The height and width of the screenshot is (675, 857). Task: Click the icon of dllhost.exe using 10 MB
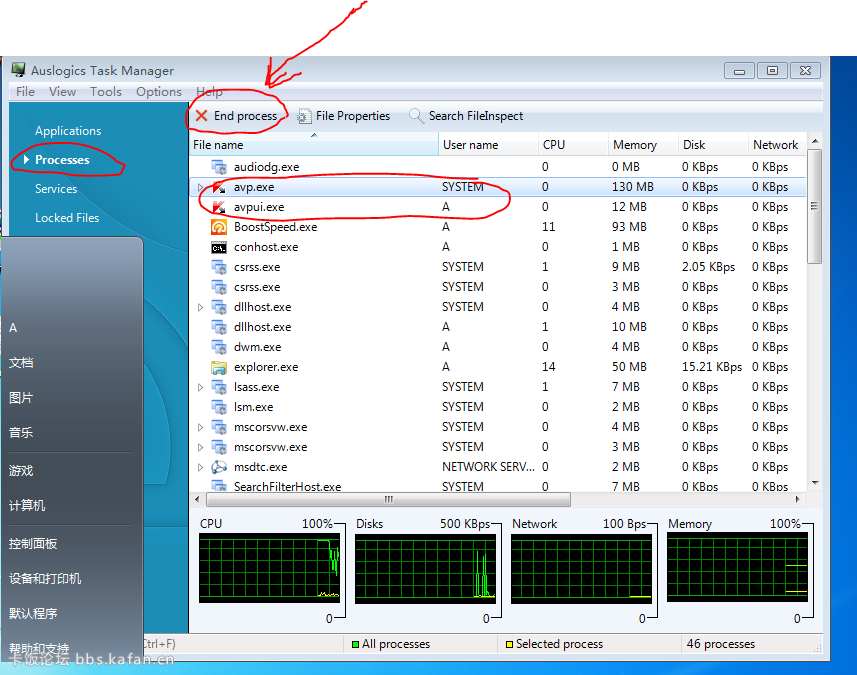pyautogui.click(x=219, y=327)
